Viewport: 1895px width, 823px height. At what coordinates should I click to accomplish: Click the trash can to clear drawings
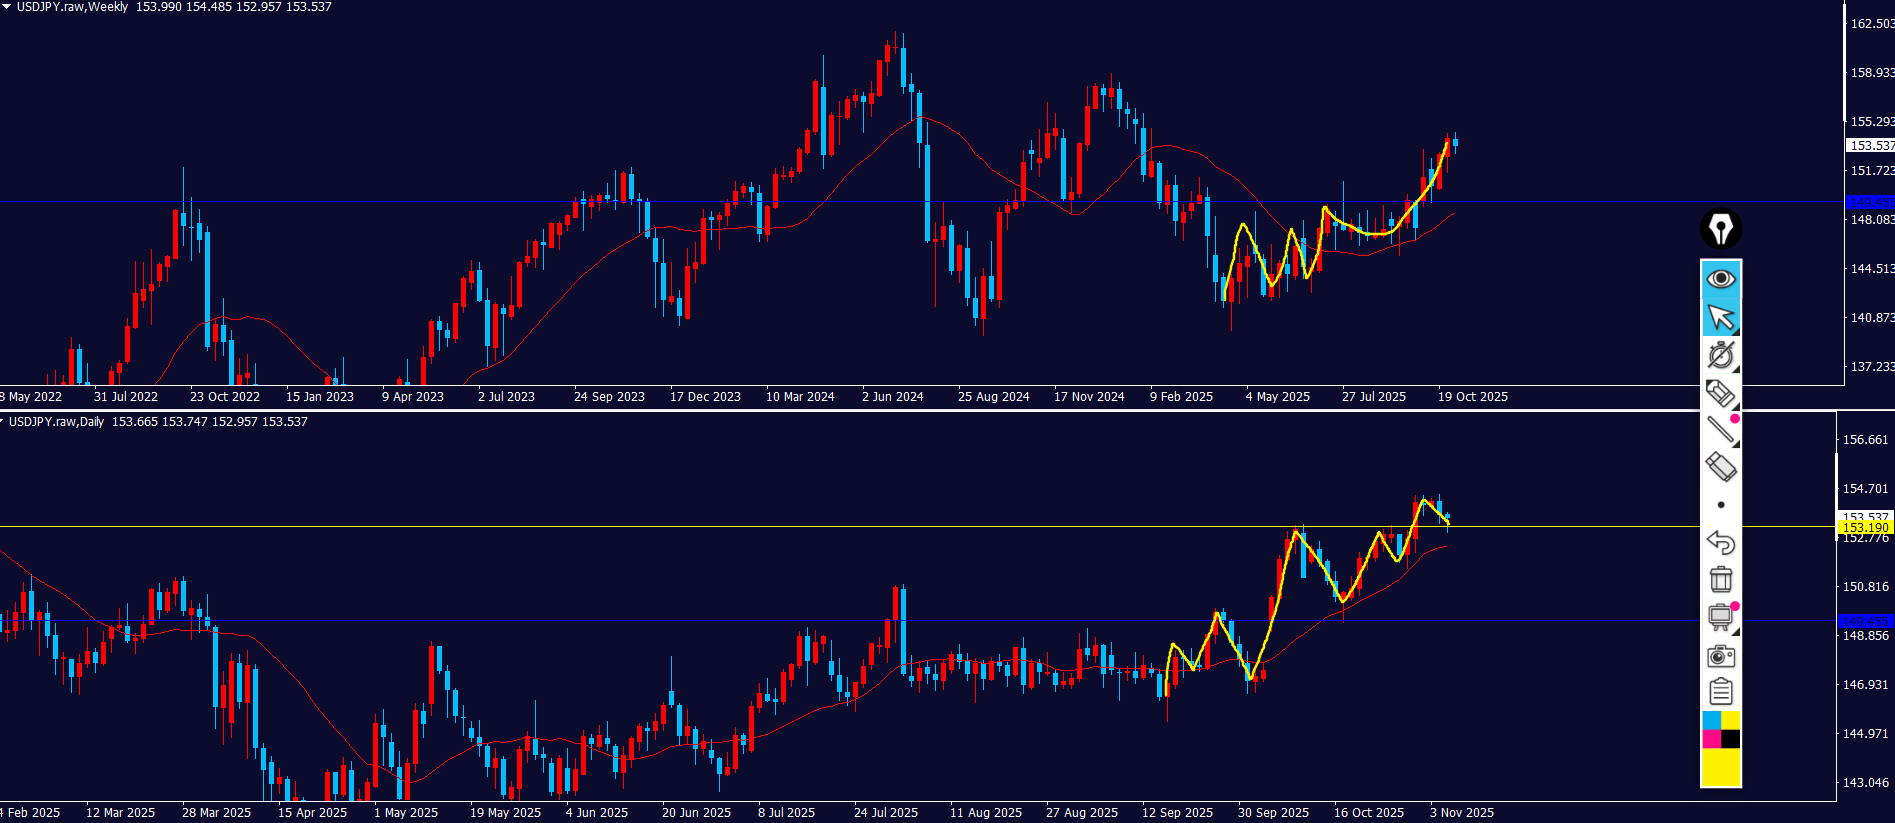(1720, 579)
